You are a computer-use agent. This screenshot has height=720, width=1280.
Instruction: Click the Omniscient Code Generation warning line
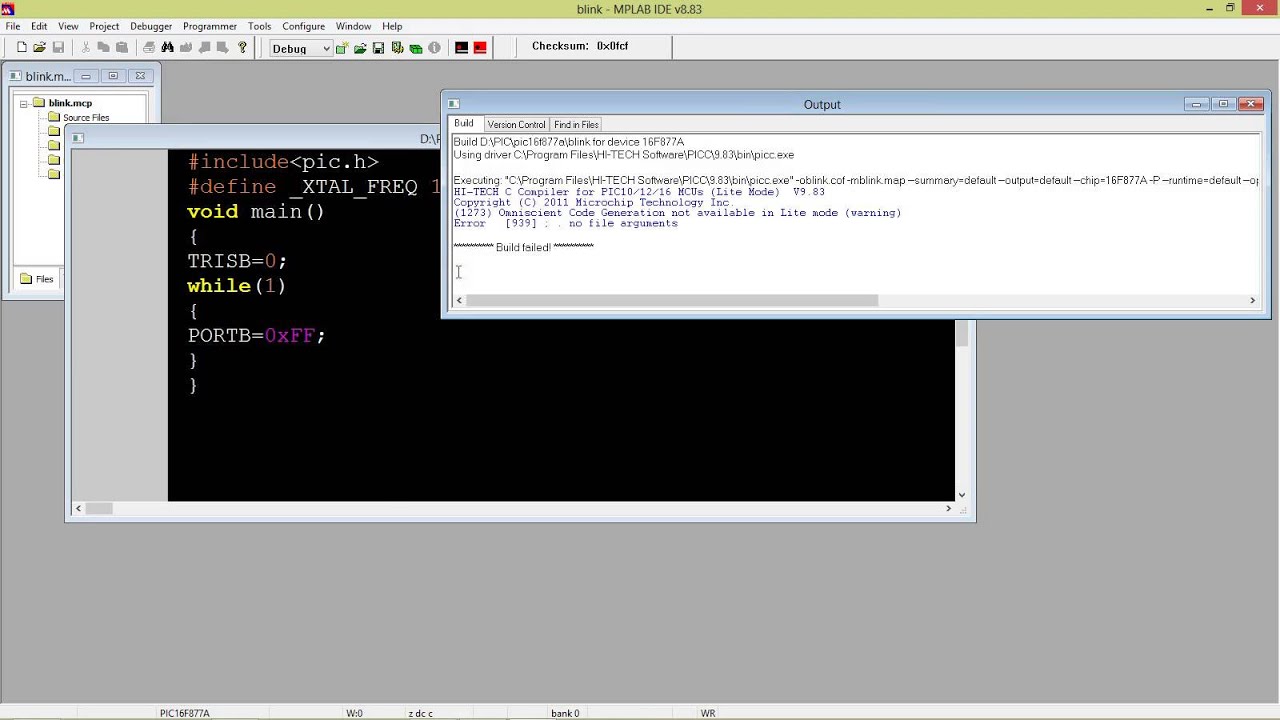coord(677,213)
